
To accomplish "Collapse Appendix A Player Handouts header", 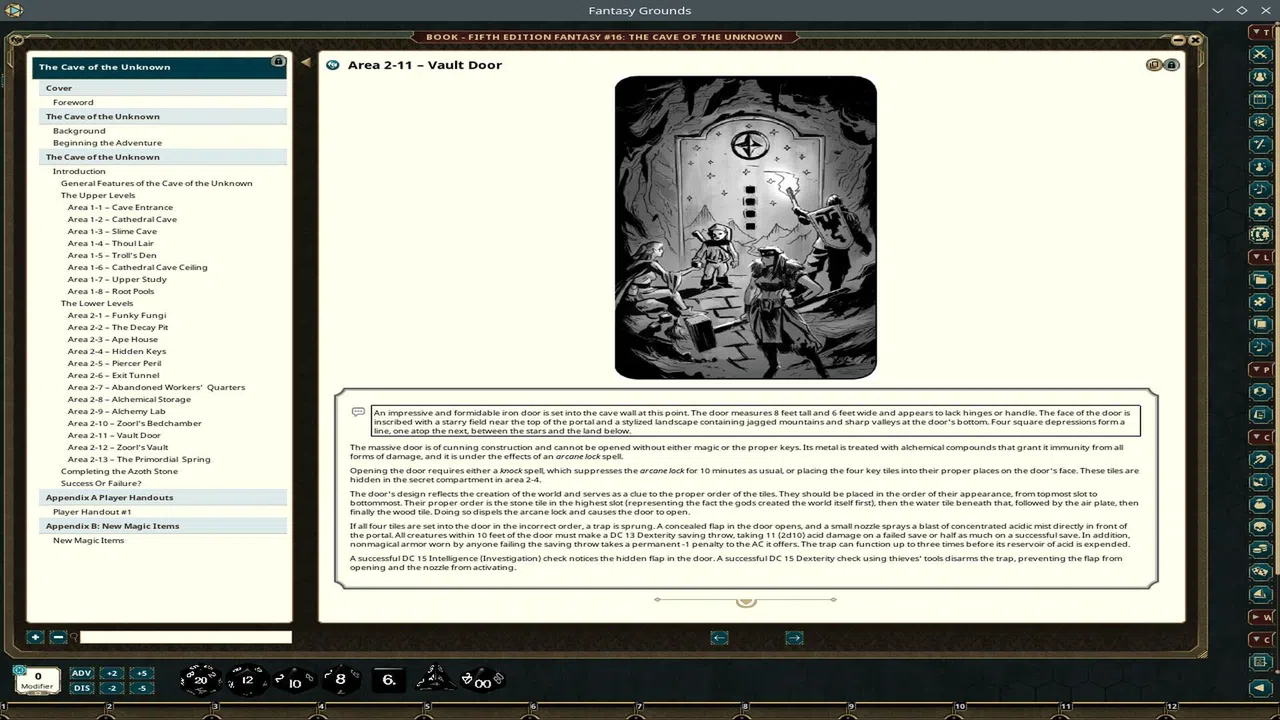I will click(164, 497).
